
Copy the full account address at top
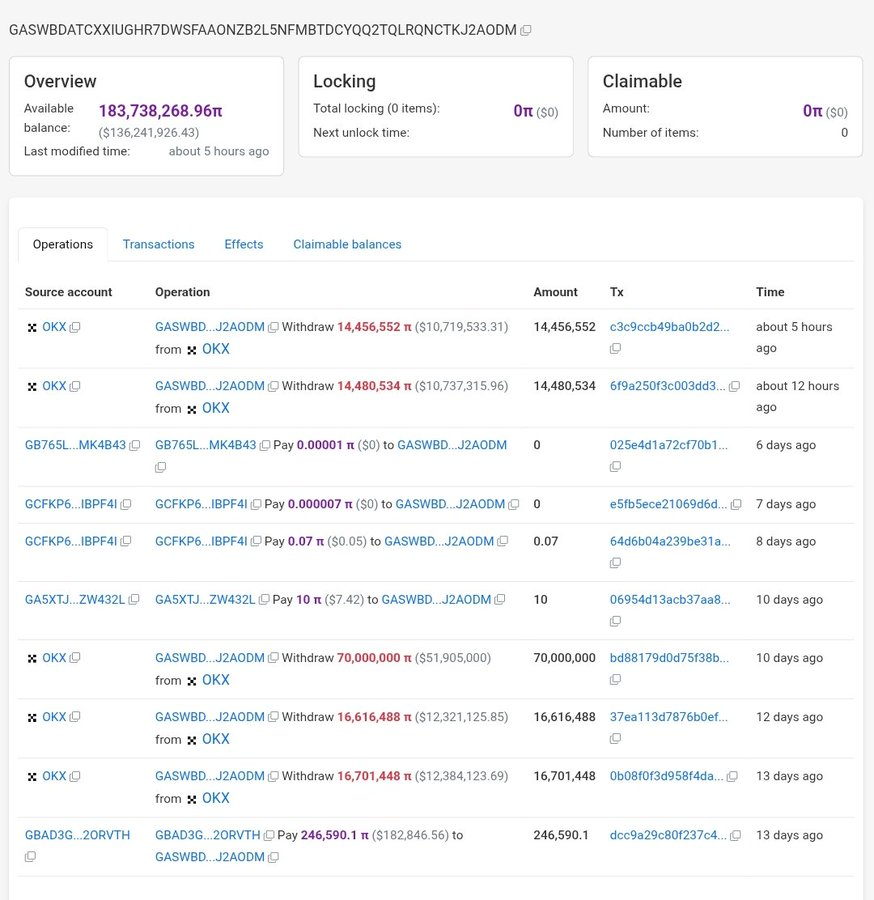[526, 30]
